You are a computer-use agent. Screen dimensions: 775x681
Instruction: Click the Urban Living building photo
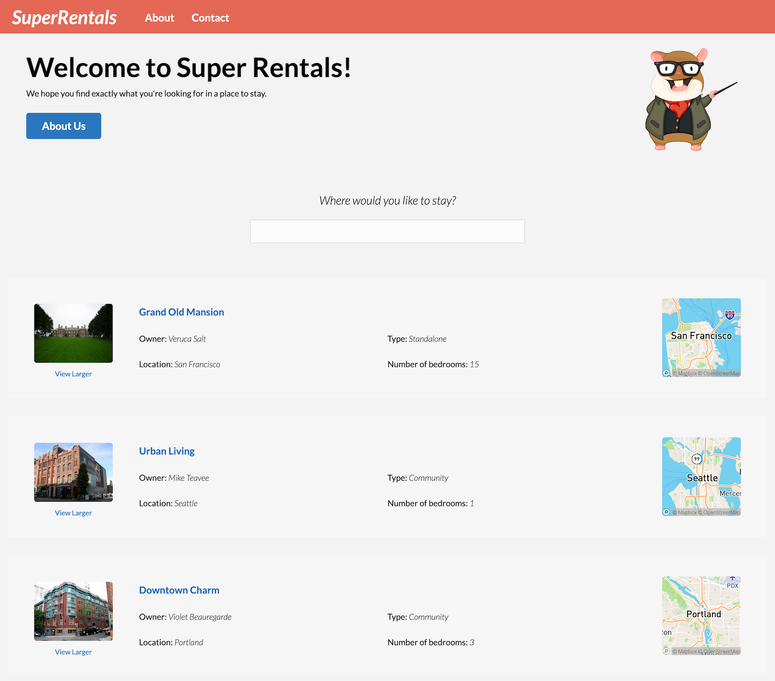tap(73, 472)
